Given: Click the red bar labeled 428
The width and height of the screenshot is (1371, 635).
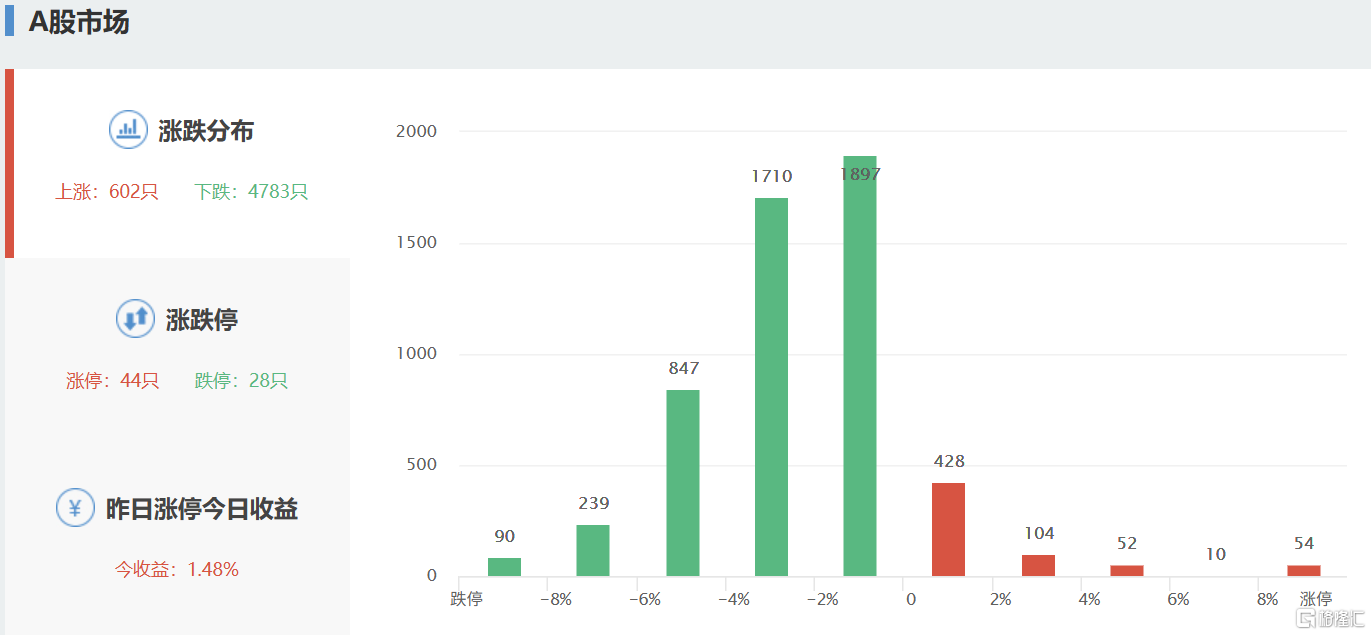Looking at the screenshot, I should tap(948, 530).
